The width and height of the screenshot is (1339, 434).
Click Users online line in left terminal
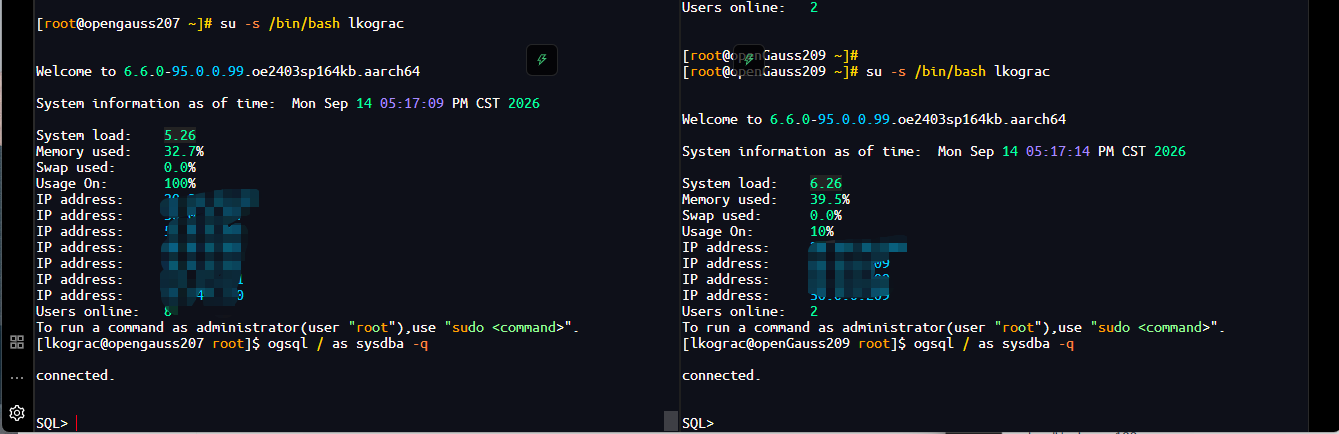(x=104, y=311)
